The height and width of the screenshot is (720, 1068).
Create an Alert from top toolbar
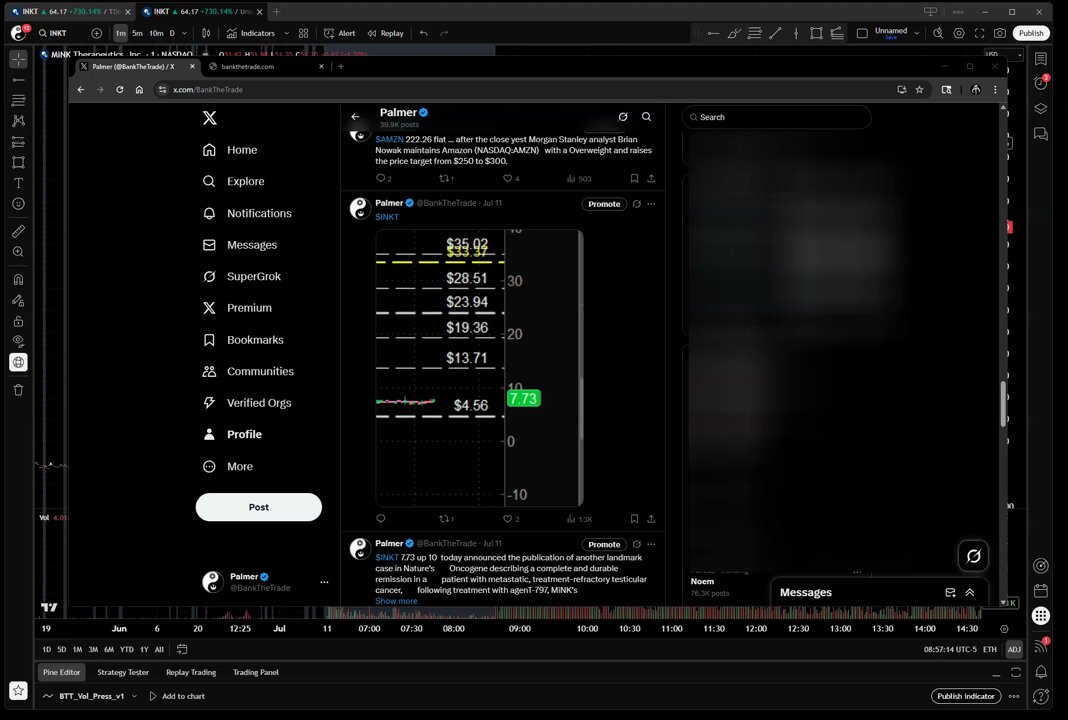pyautogui.click(x=339, y=33)
